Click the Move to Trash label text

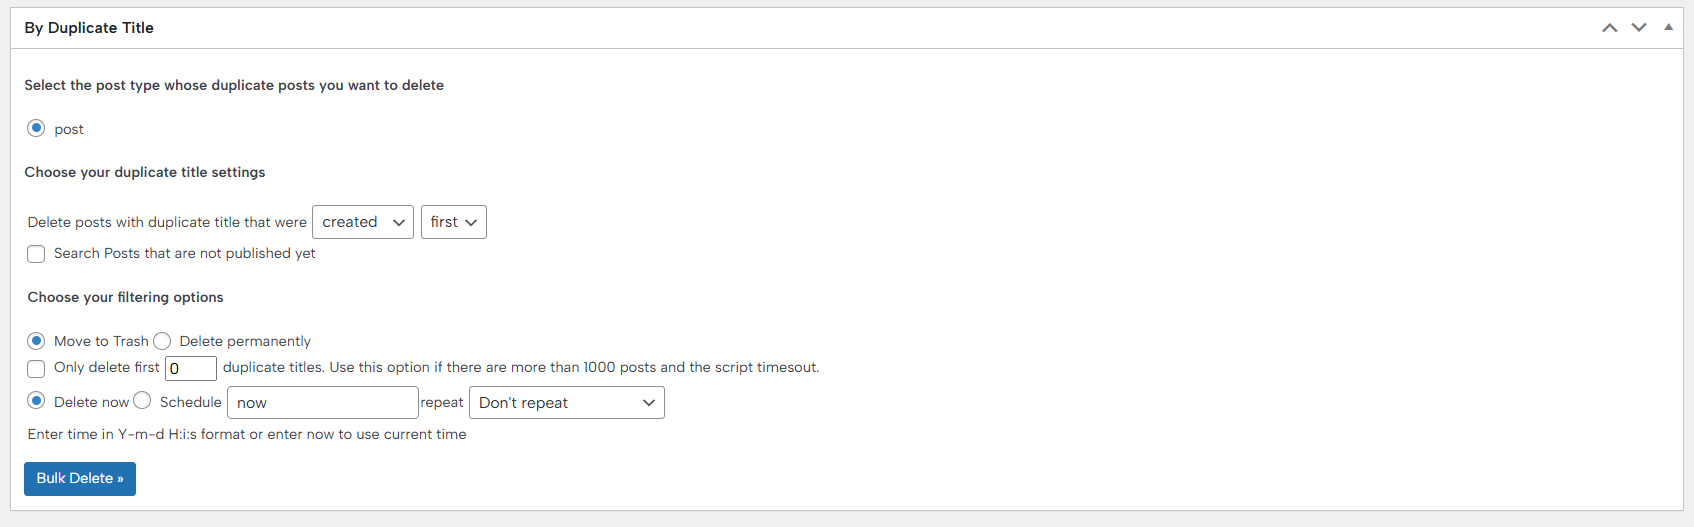101,342
